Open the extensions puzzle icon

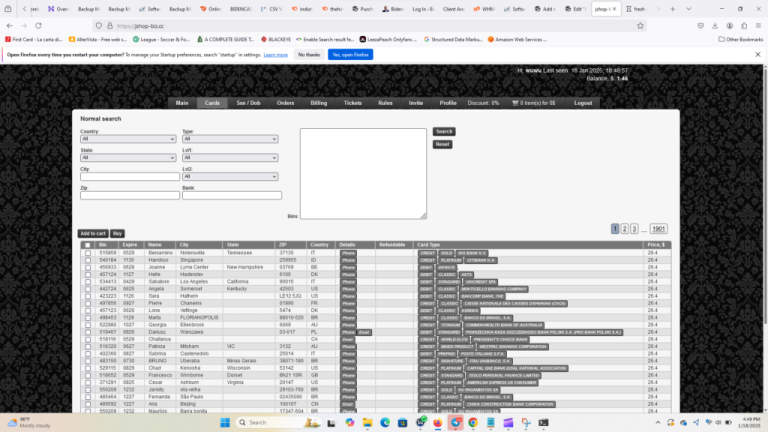point(744,26)
